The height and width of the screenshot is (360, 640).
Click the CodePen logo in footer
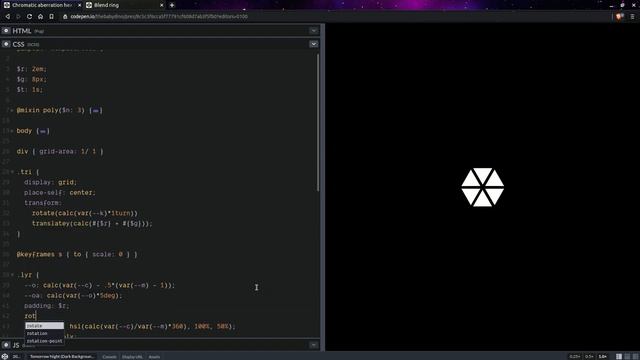(x=5, y=356)
